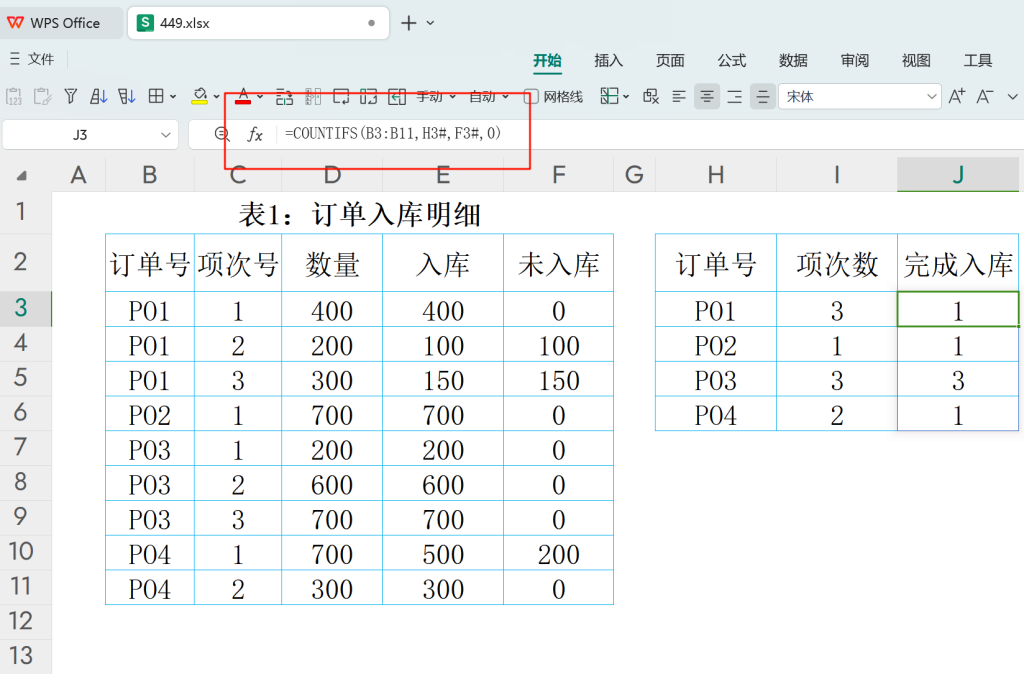Open the Name Box dropdown for J3
The height and width of the screenshot is (674, 1024).
pyautogui.click(x=165, y=135)
